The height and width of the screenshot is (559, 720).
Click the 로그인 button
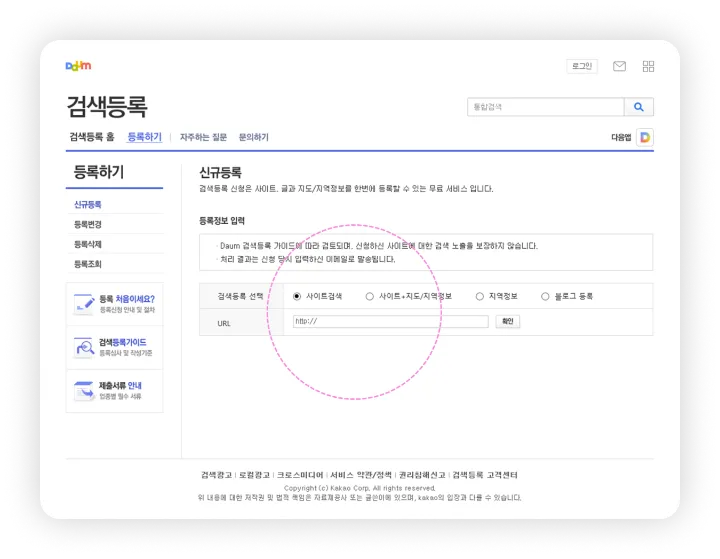[x=582, y=66]
